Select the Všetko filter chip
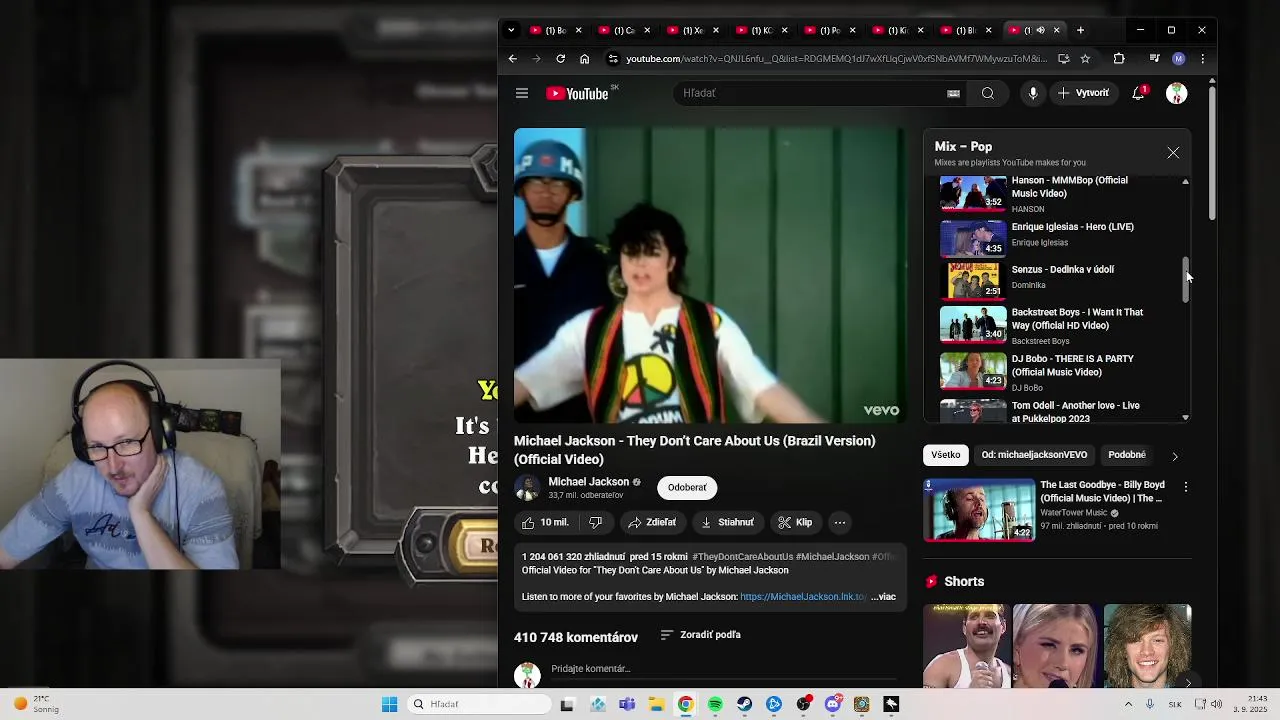This screenshot has width=1280, height=720. (945, 455)
